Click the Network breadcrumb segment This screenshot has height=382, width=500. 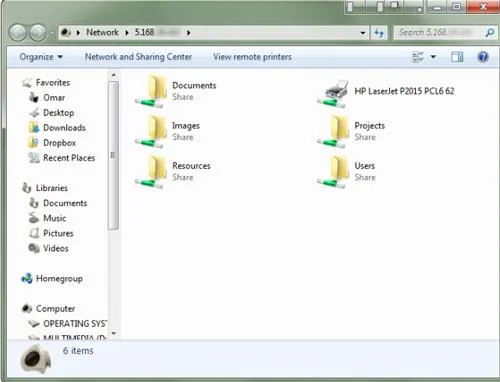pos(102,32)
